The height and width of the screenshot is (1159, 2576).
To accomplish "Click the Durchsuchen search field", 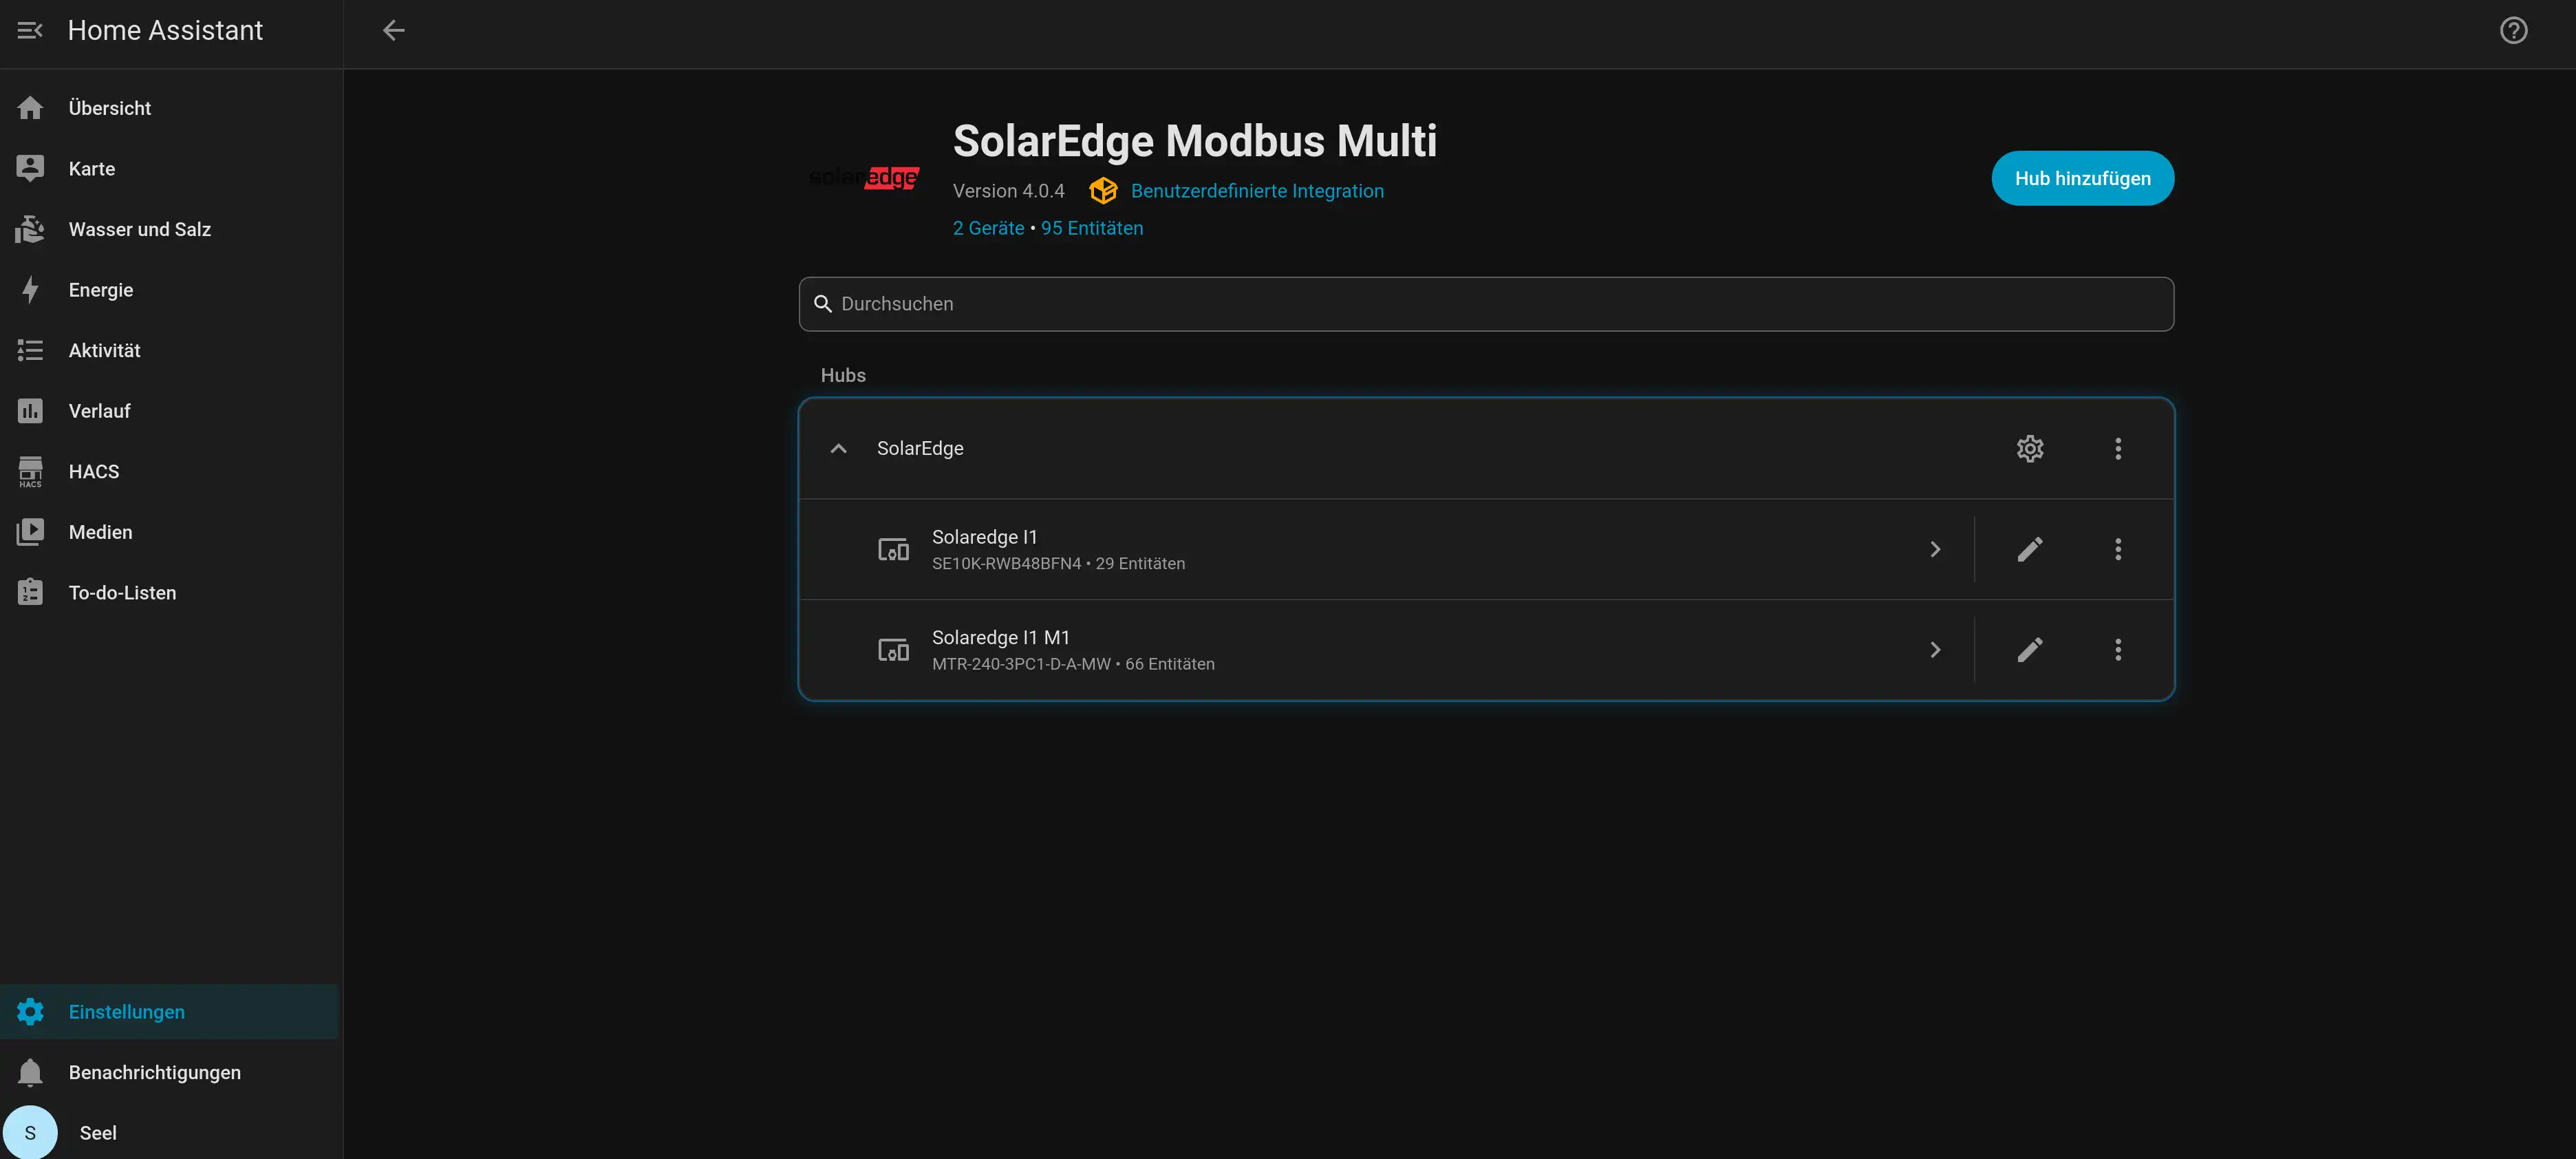I will point(1486,304).
